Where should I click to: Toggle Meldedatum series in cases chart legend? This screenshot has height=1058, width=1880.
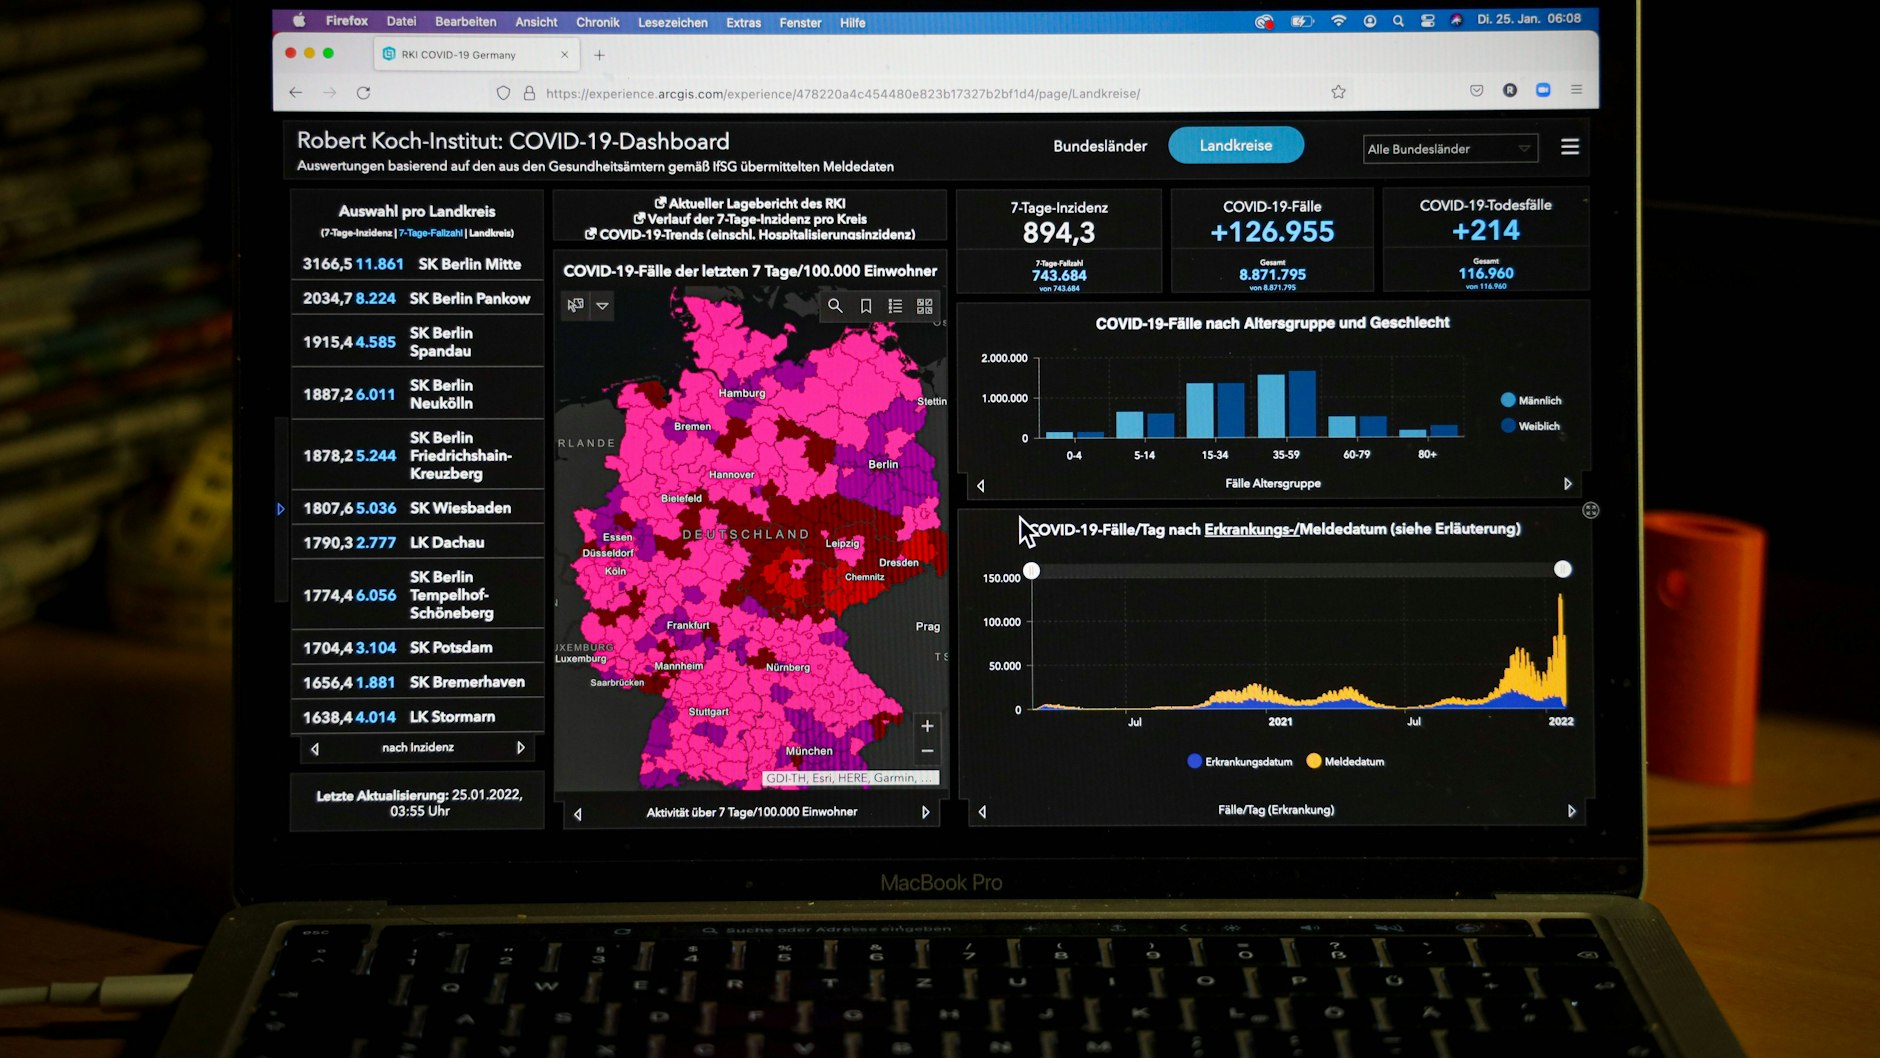[x=1345, y=762]
